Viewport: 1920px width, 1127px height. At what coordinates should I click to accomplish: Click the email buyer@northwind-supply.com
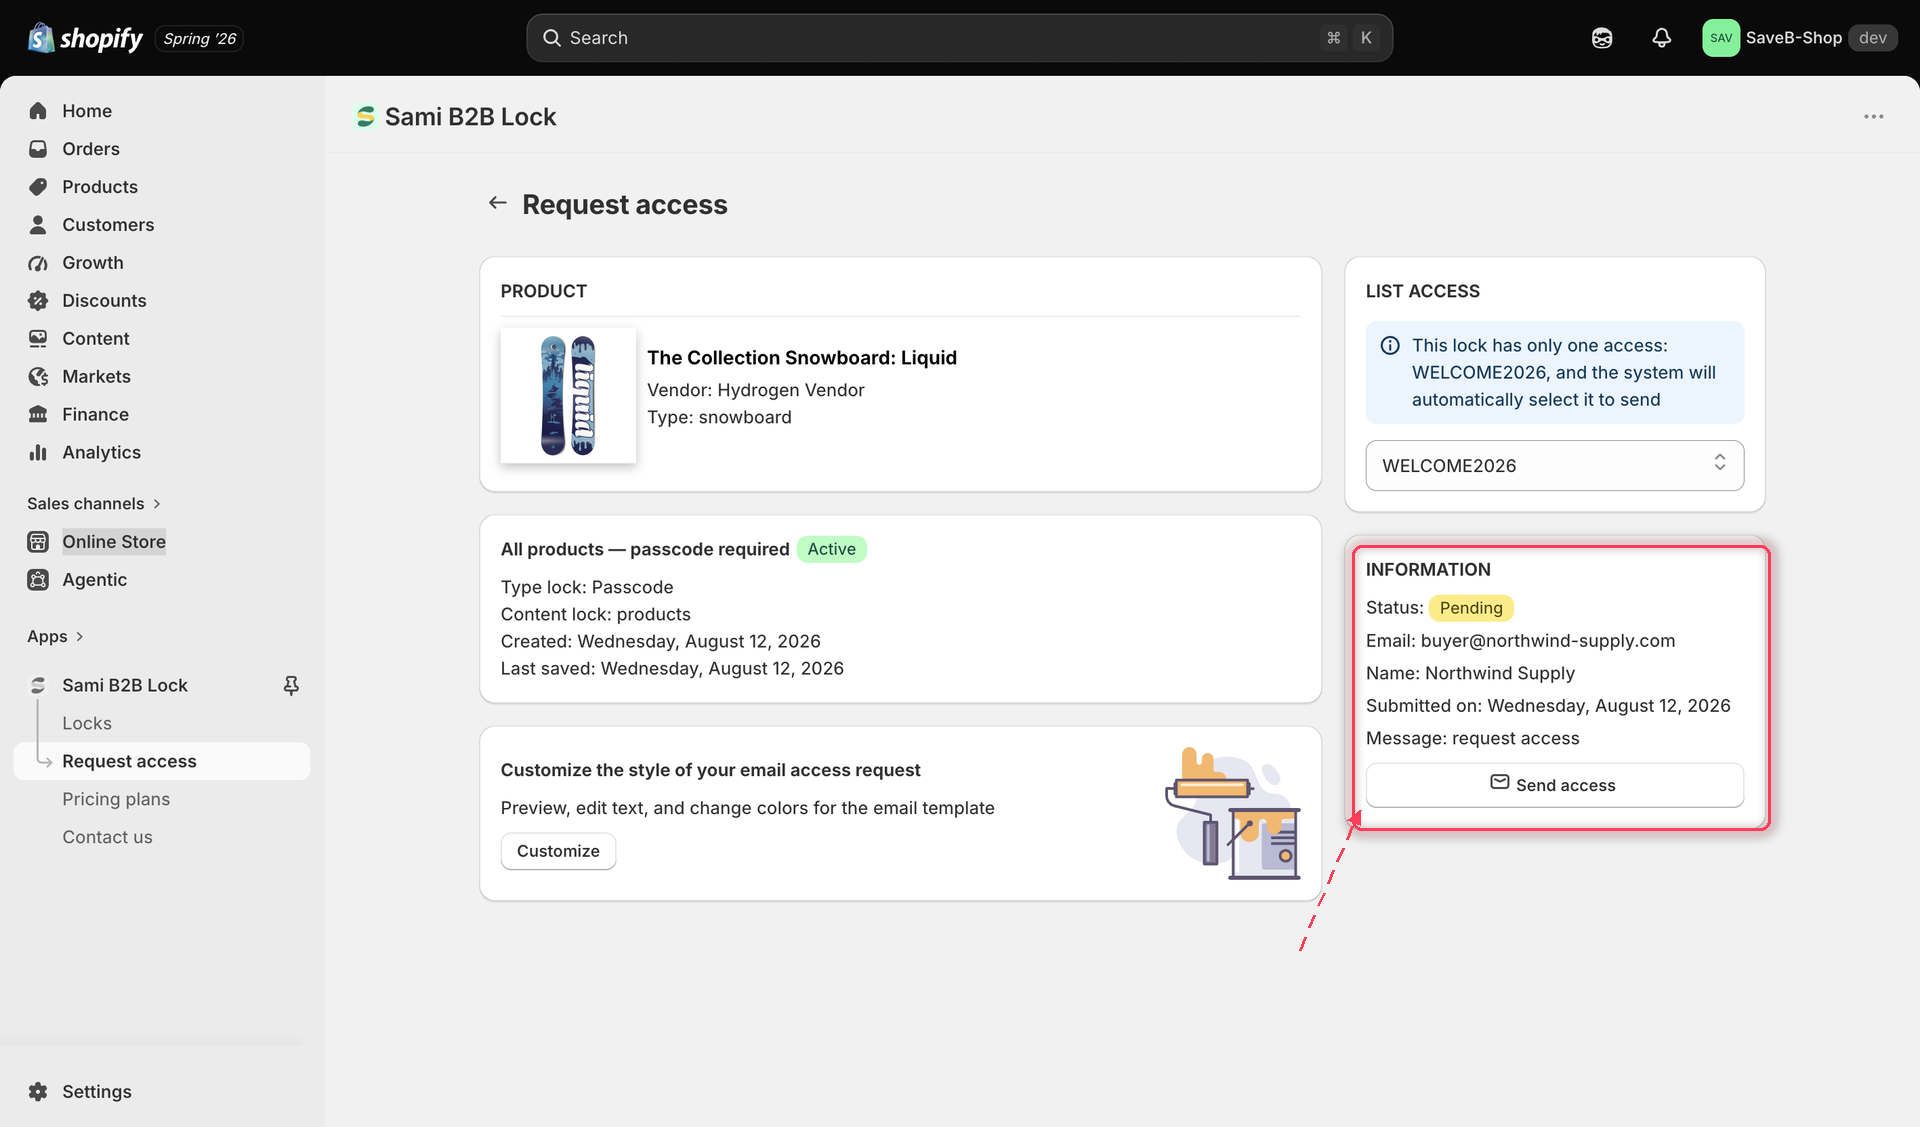point(1548,641)
